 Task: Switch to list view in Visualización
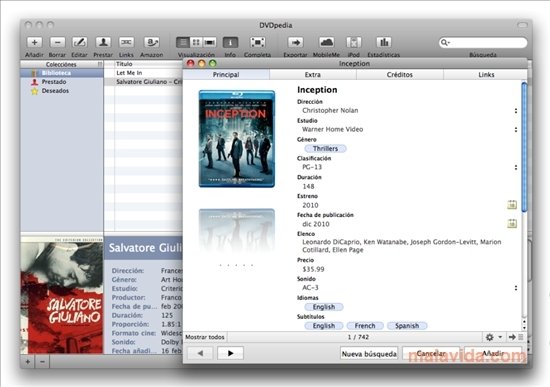[x=183, y=42]
